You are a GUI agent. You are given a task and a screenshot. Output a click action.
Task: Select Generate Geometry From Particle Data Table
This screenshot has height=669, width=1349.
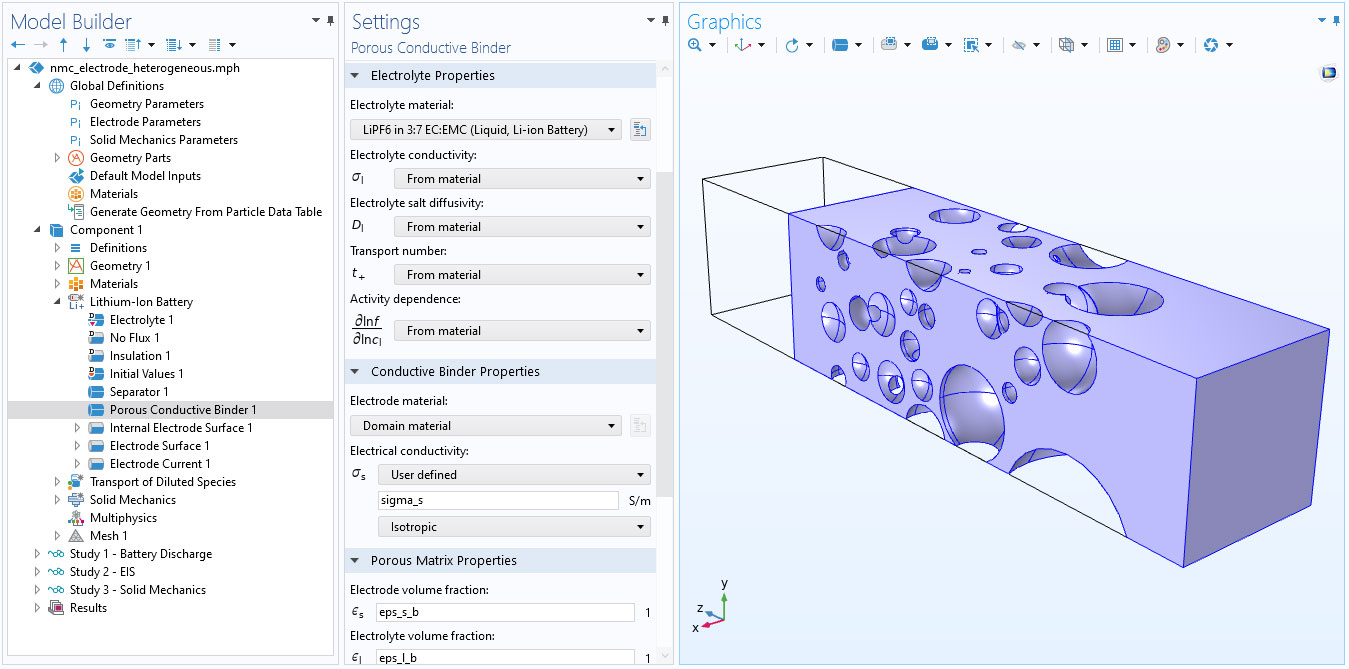tap(205, 212)
